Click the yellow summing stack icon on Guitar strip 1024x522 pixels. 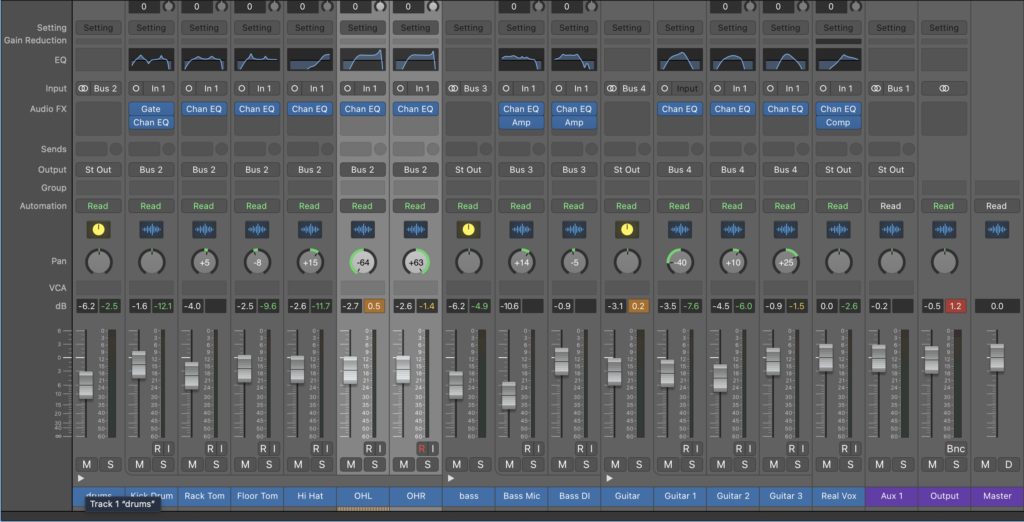[626, 229]
